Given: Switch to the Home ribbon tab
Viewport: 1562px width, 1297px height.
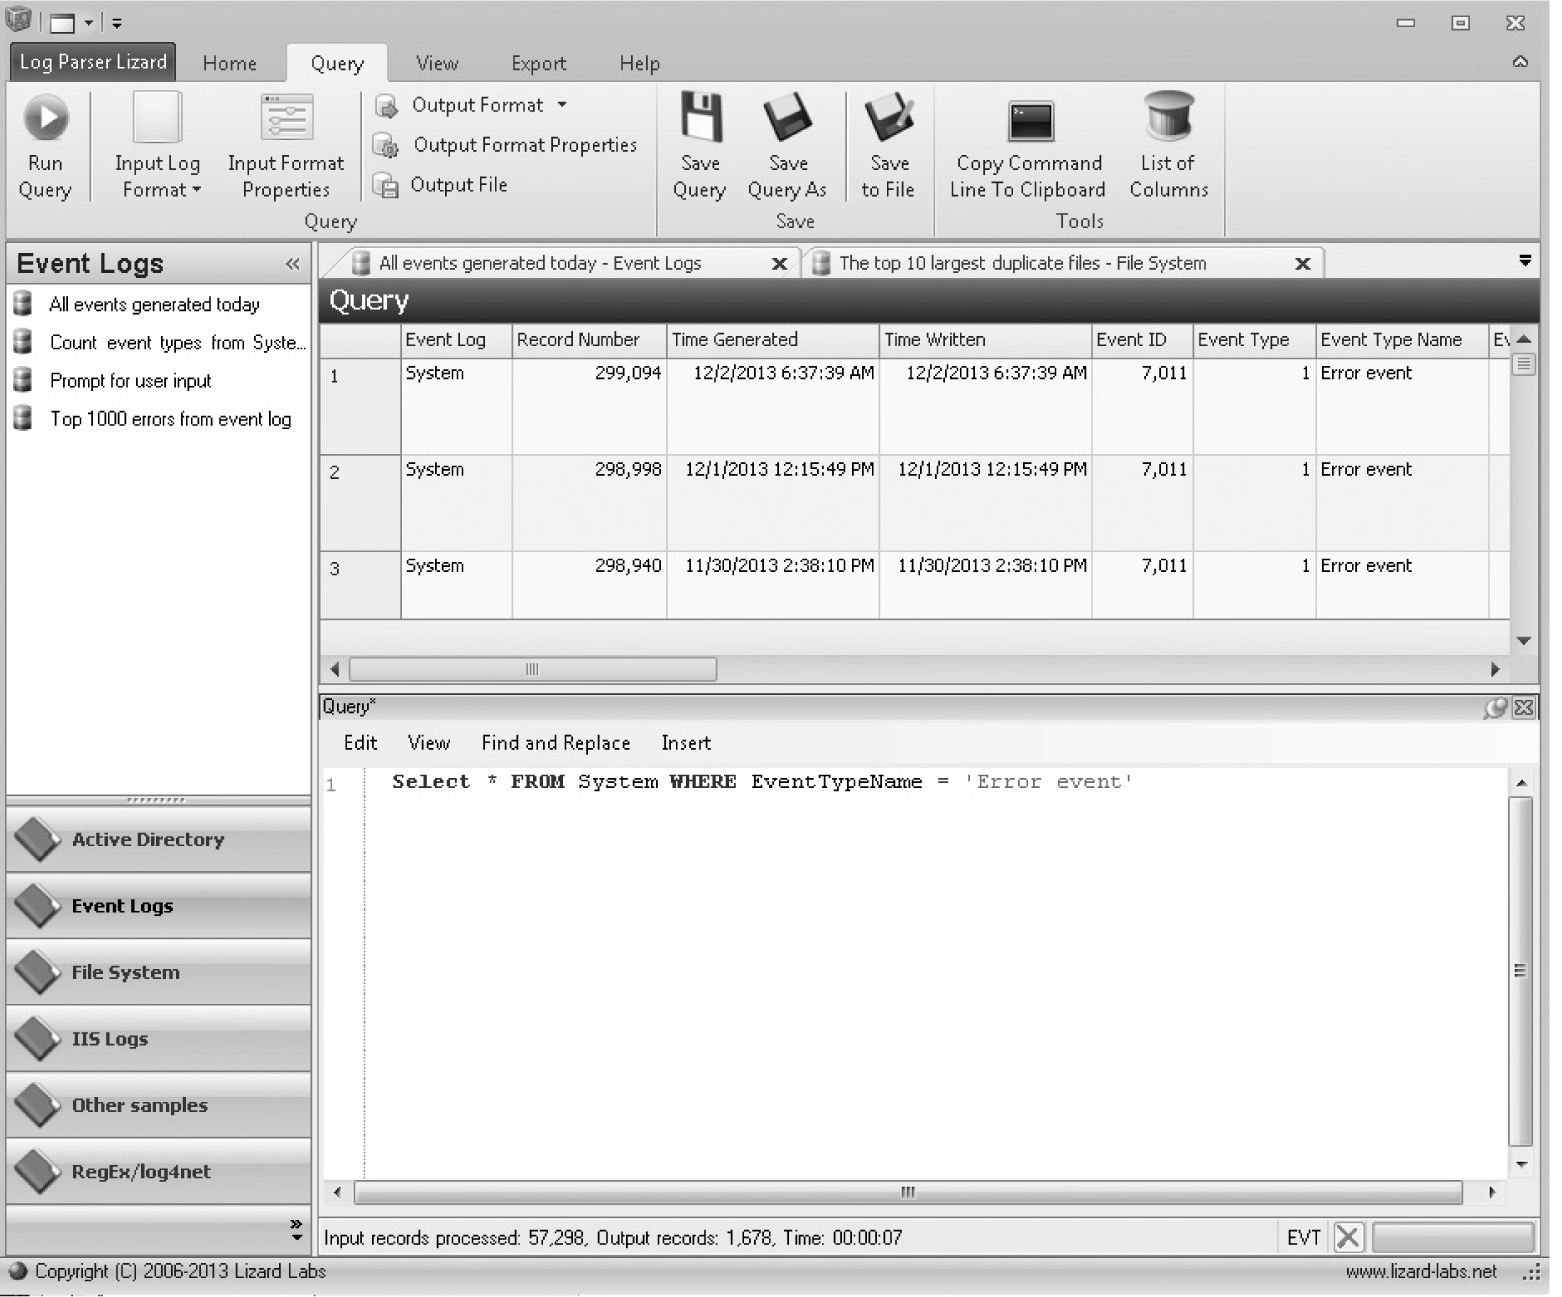Looking at the screenshot, I should 230,63.
